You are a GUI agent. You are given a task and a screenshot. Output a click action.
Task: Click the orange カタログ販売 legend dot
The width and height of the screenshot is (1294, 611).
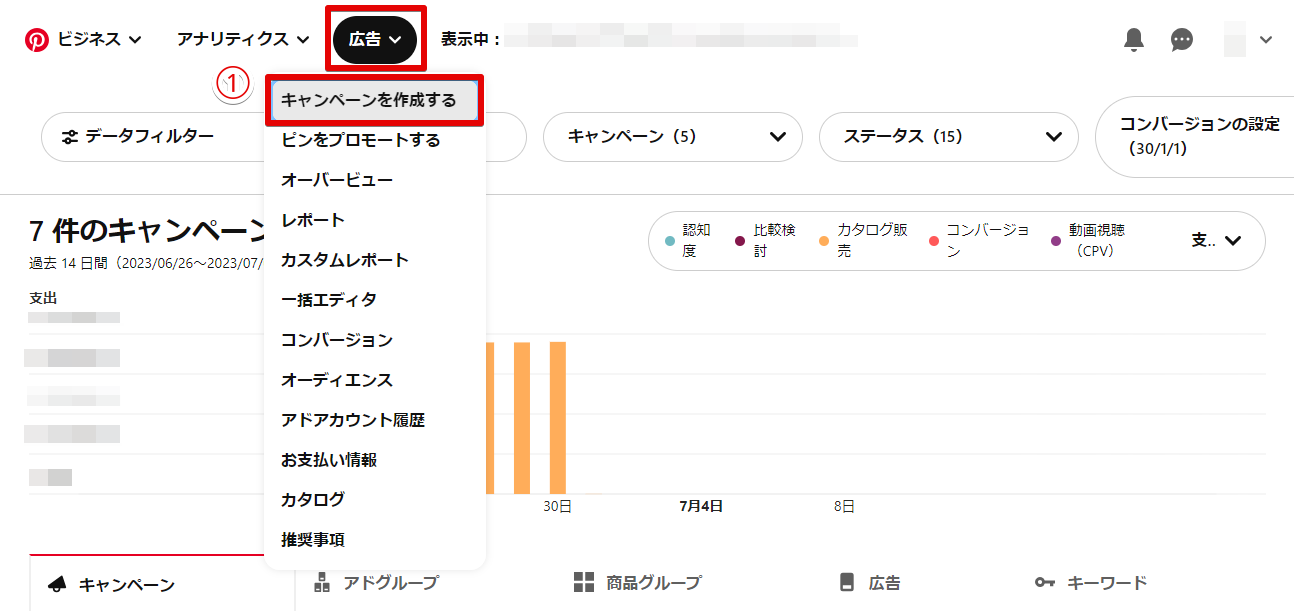pyautogui.click(x=824, y=241)
